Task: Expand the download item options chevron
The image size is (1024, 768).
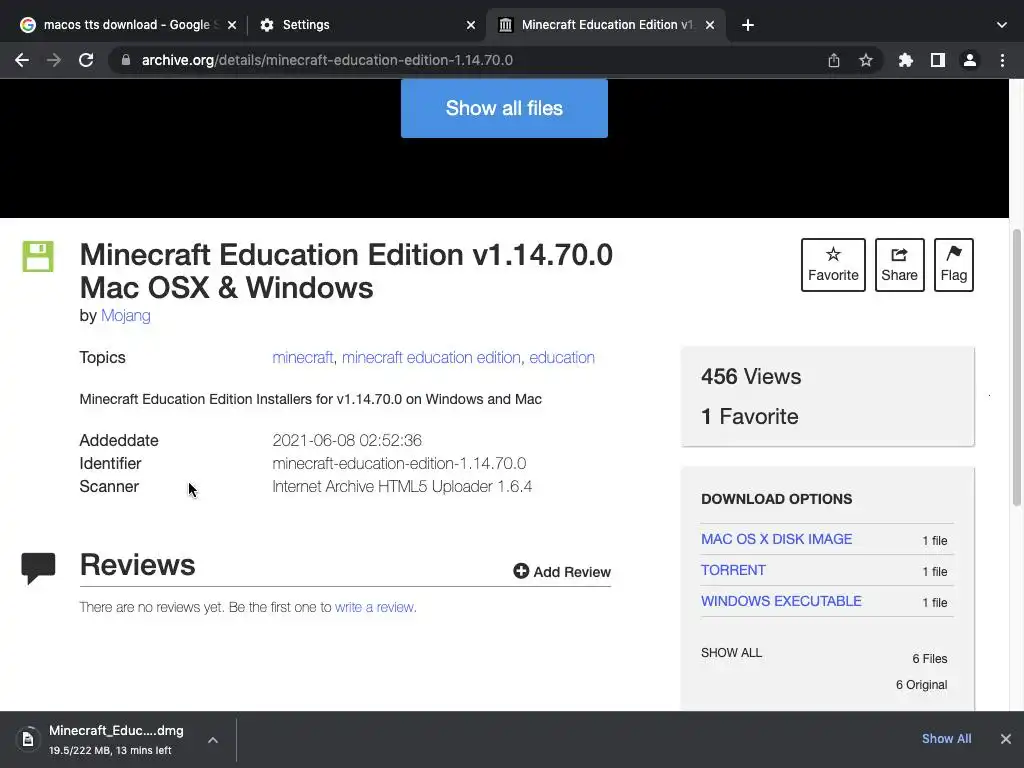Action: click(x=213, y=740)
